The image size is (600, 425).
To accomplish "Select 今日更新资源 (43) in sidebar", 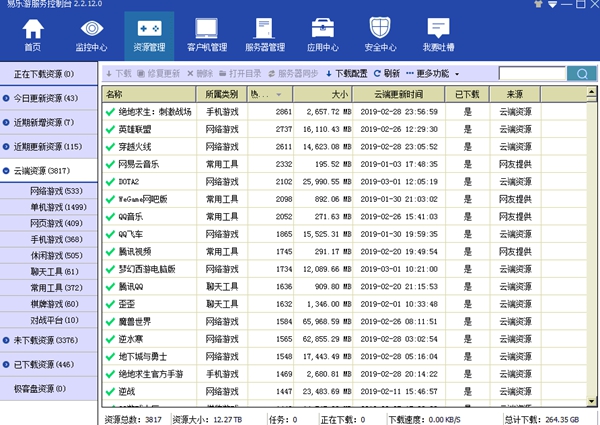I will [x=50, y=99].
